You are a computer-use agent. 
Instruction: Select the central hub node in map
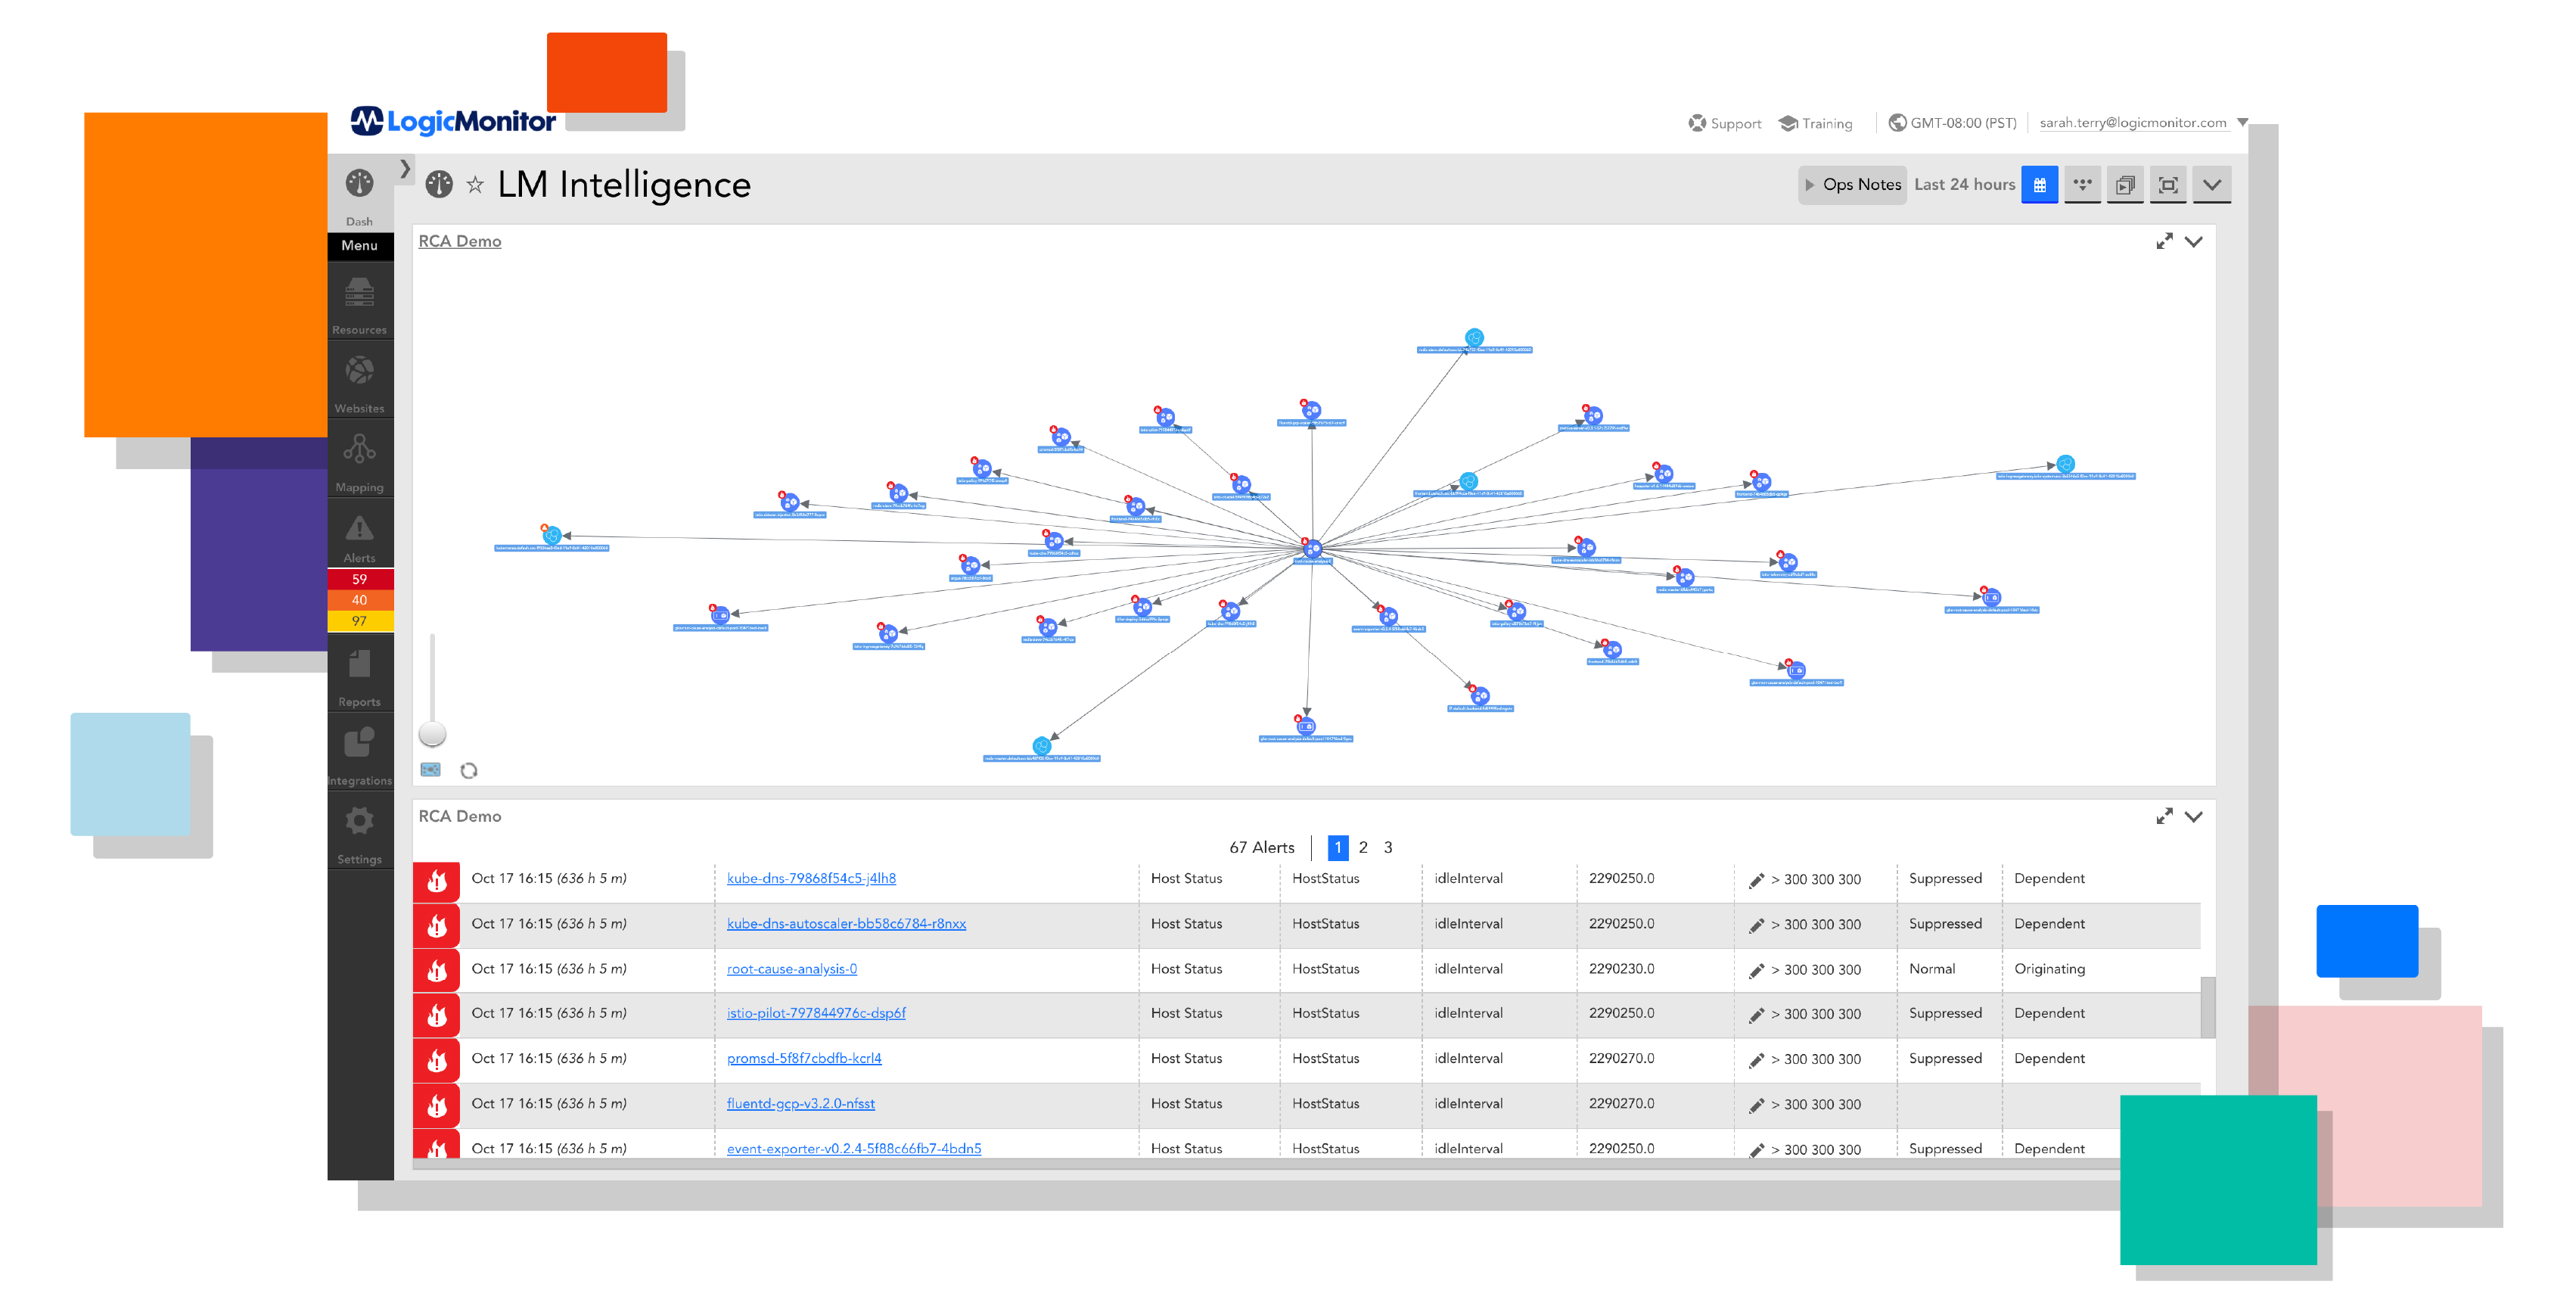(x=1312, y=548)
